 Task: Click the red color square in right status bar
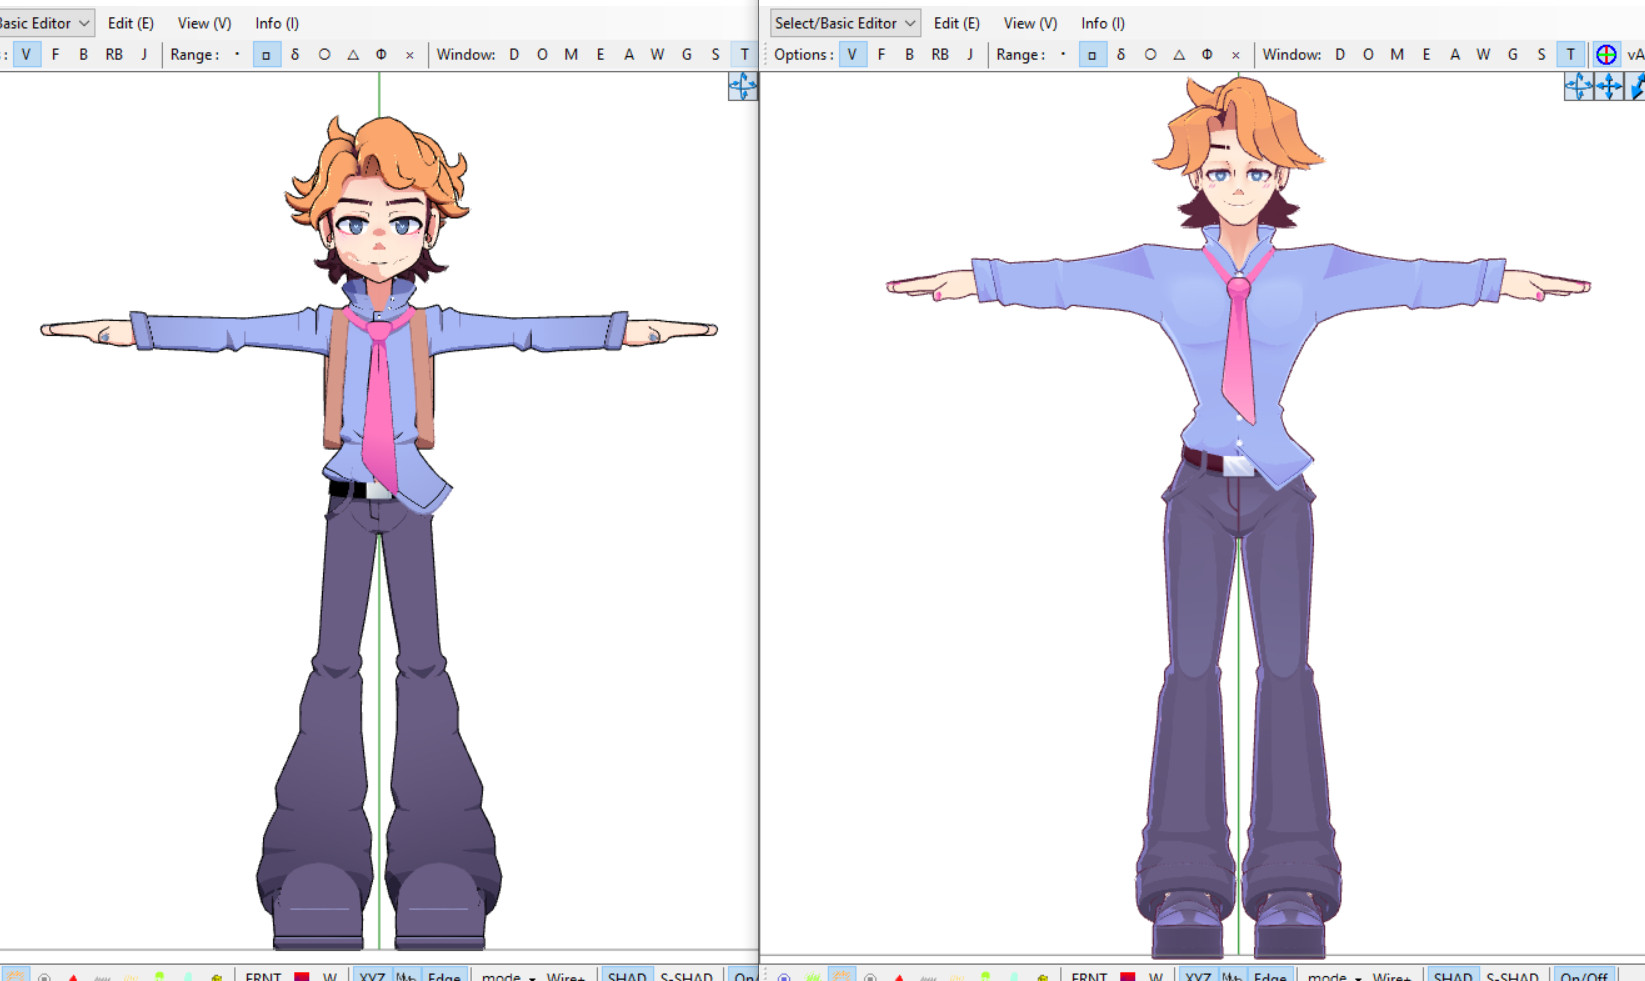1127,976
